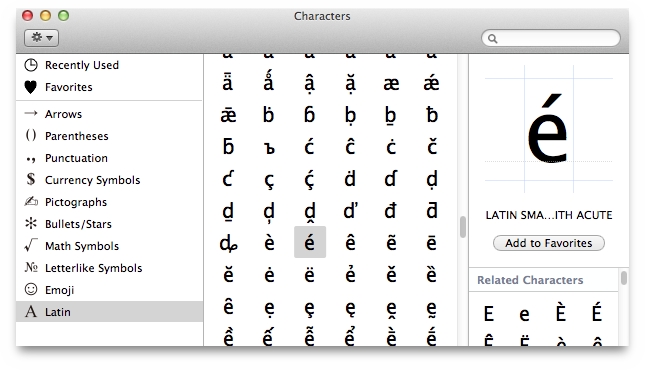Open the Math Symbols square-root icon
This screenshot has width=645, height=370.
pos(31,245)
